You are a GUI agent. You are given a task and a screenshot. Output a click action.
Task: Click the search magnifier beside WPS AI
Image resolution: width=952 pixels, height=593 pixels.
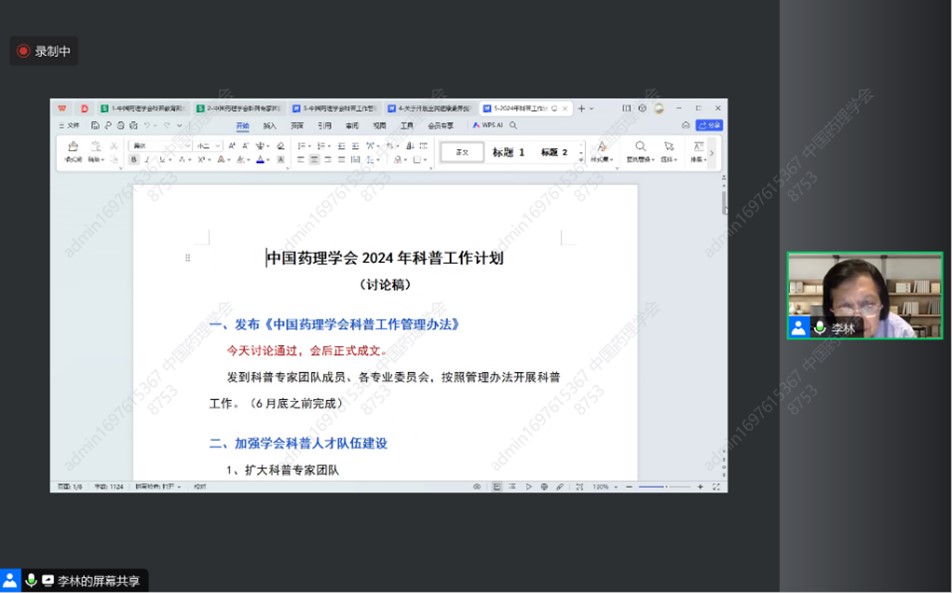point(514,125)
